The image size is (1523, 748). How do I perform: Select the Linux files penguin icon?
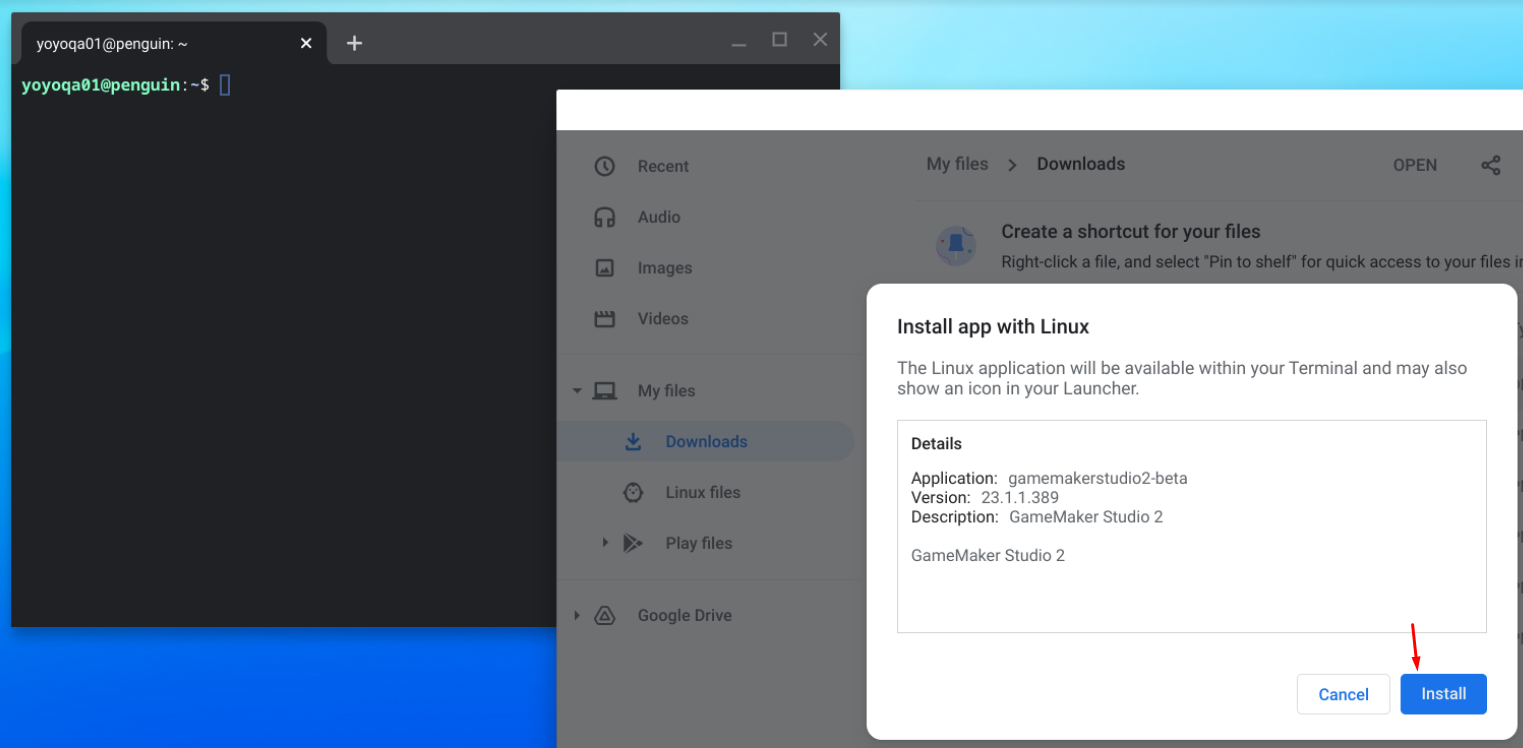633,492
